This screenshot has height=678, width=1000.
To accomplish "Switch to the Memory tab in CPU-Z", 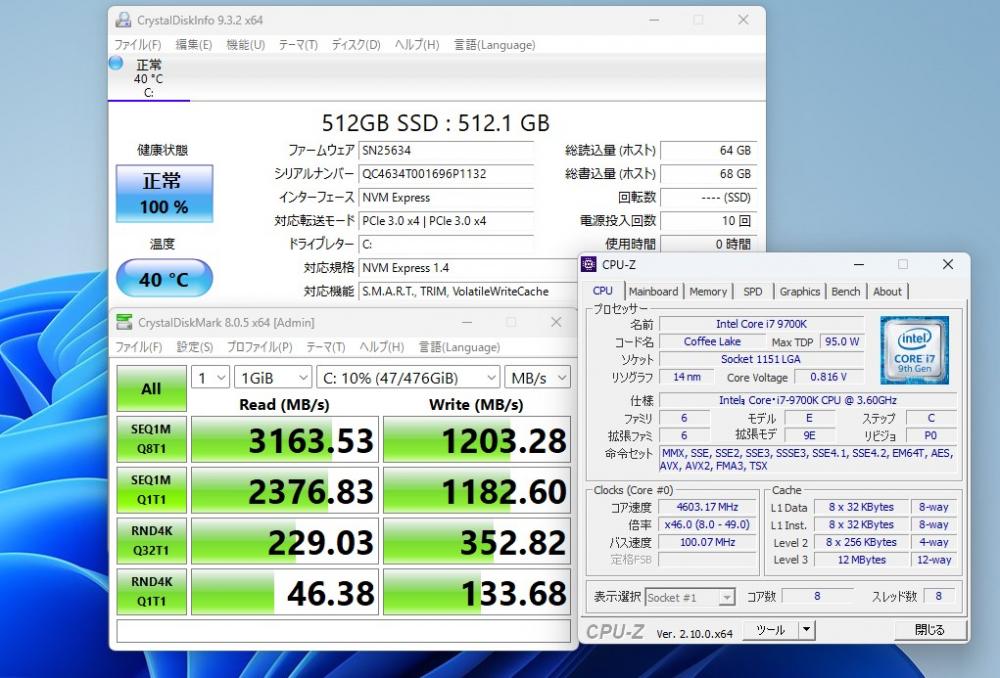I will (x=708, y=291).
